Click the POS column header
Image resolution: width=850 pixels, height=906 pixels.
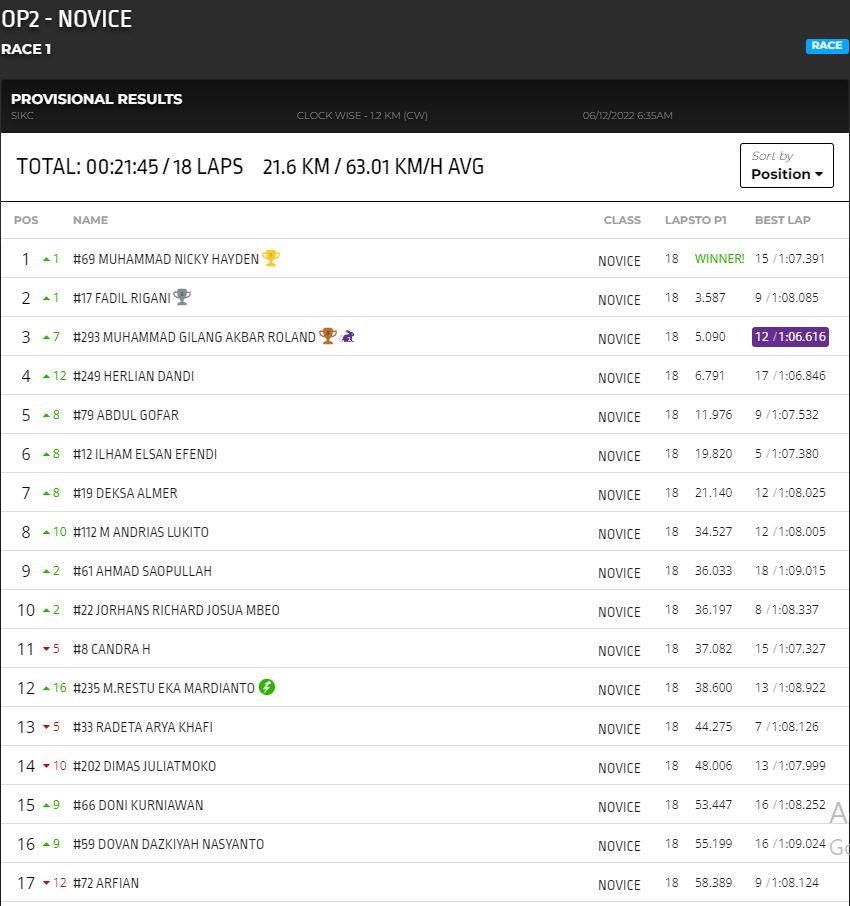point(26,220)
